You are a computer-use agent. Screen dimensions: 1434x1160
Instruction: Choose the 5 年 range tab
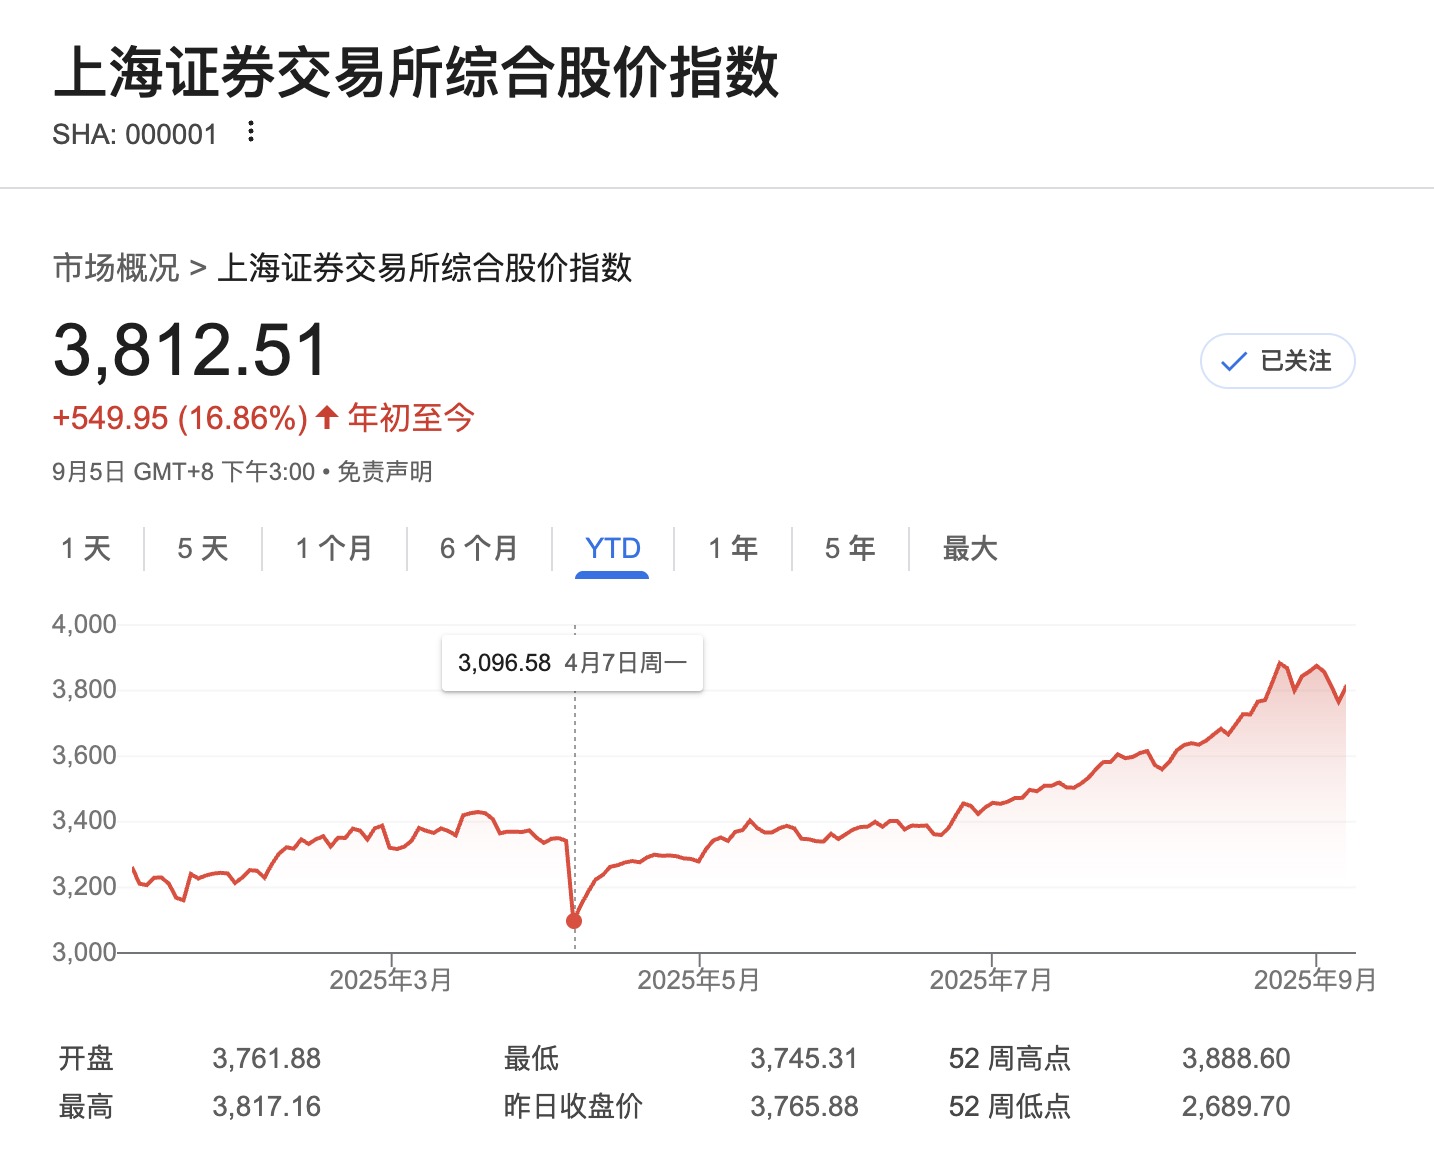(850, 548)
